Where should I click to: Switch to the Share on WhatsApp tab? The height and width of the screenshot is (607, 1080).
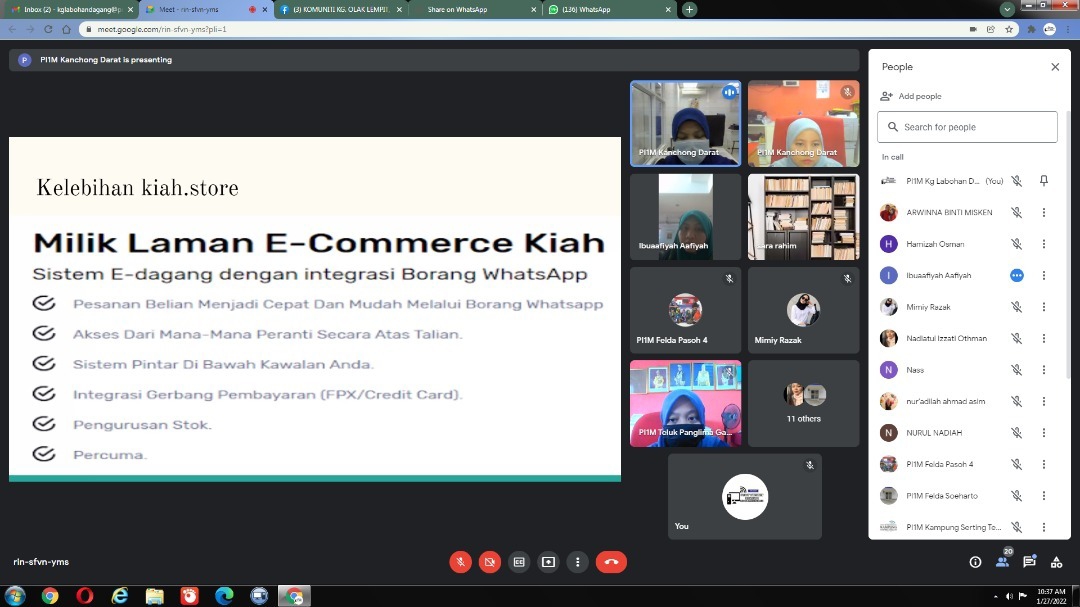point(475,10)
